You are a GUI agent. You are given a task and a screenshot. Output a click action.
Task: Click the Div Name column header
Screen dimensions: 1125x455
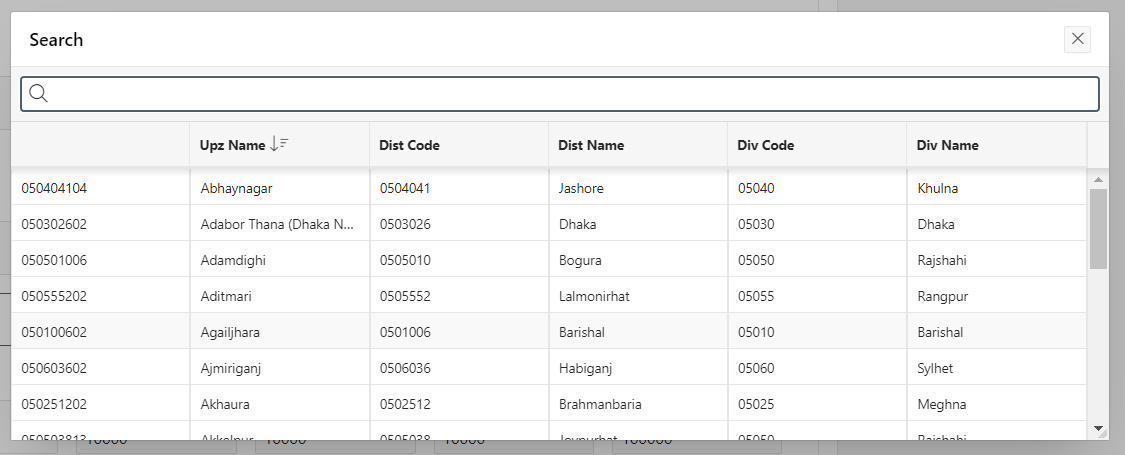pos(947,145)
